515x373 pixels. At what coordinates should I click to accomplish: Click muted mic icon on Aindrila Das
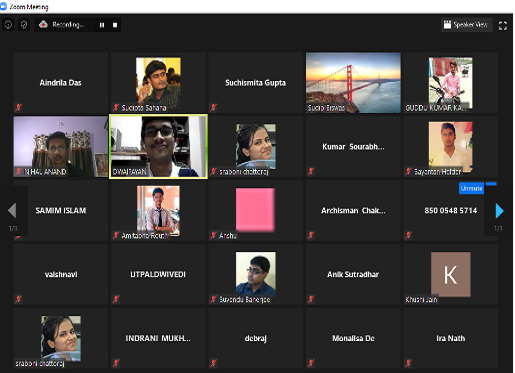[x=19, y=107]
